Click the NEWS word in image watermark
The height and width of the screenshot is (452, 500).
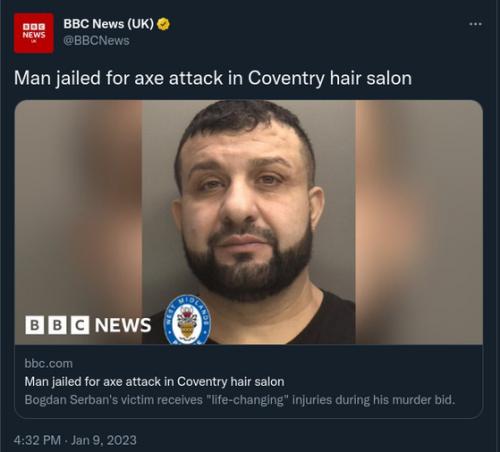tap(123, 325)
